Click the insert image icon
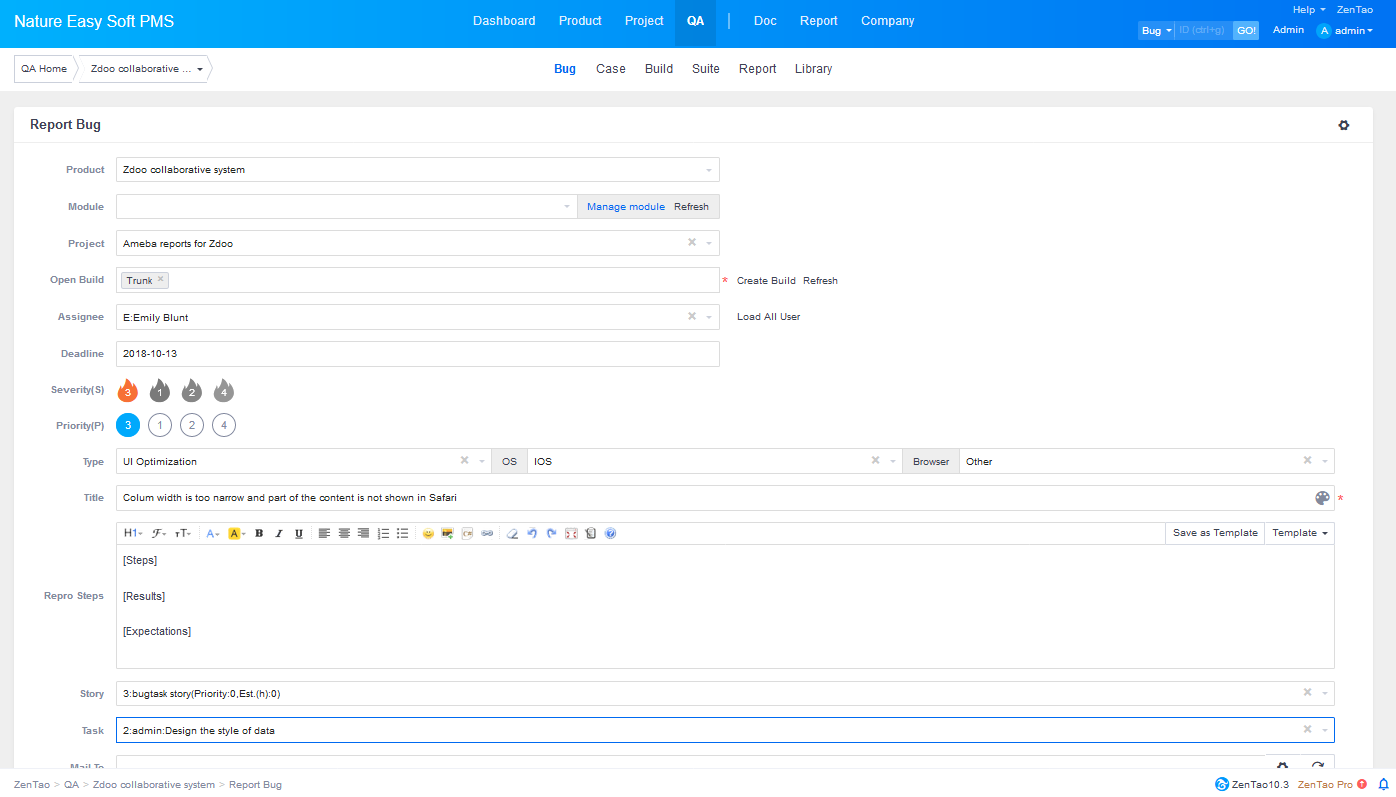 point(447,534)
